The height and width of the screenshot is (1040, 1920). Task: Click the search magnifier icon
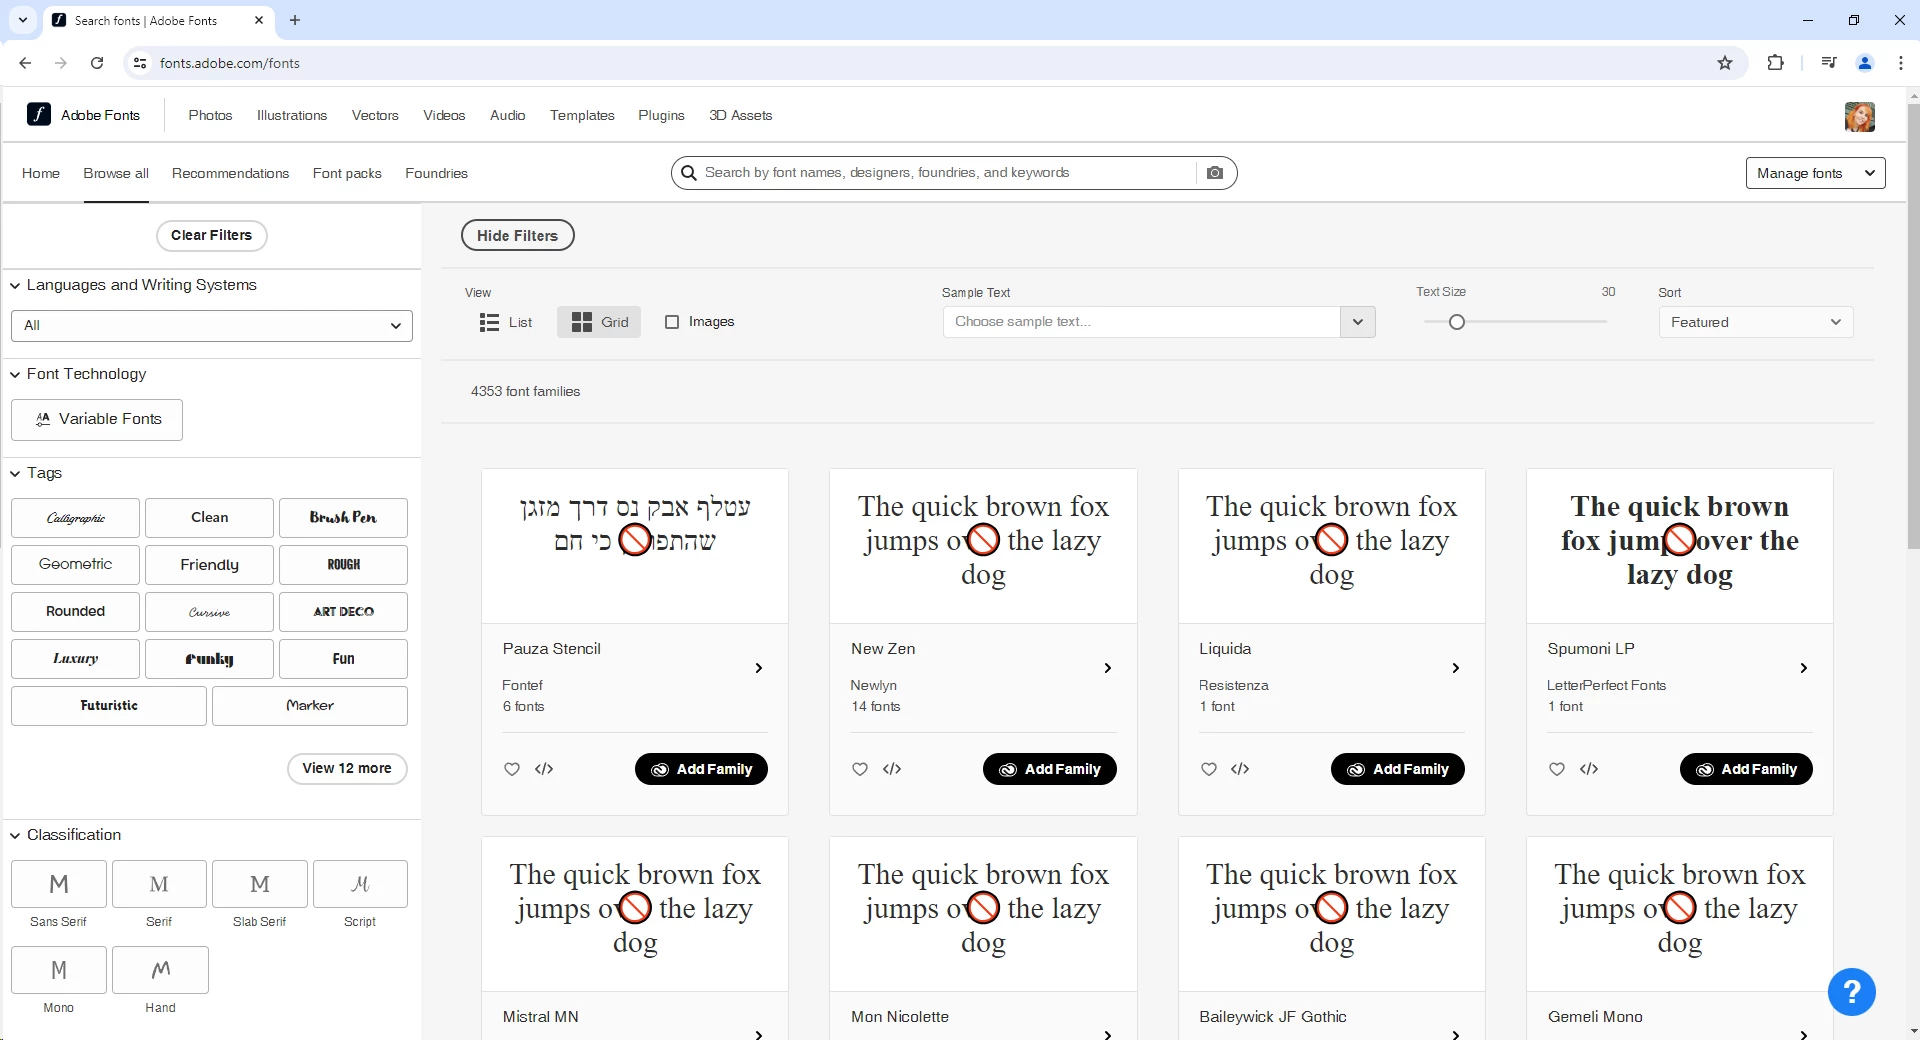point(689,173)
